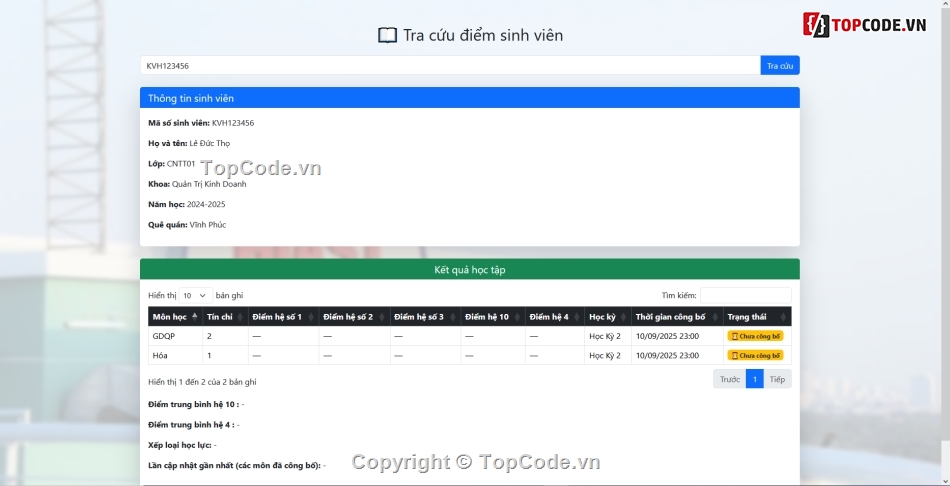The image size is (950, 486).
Task: Click the Kết quả học tập green header
Action: pos(469,270)
